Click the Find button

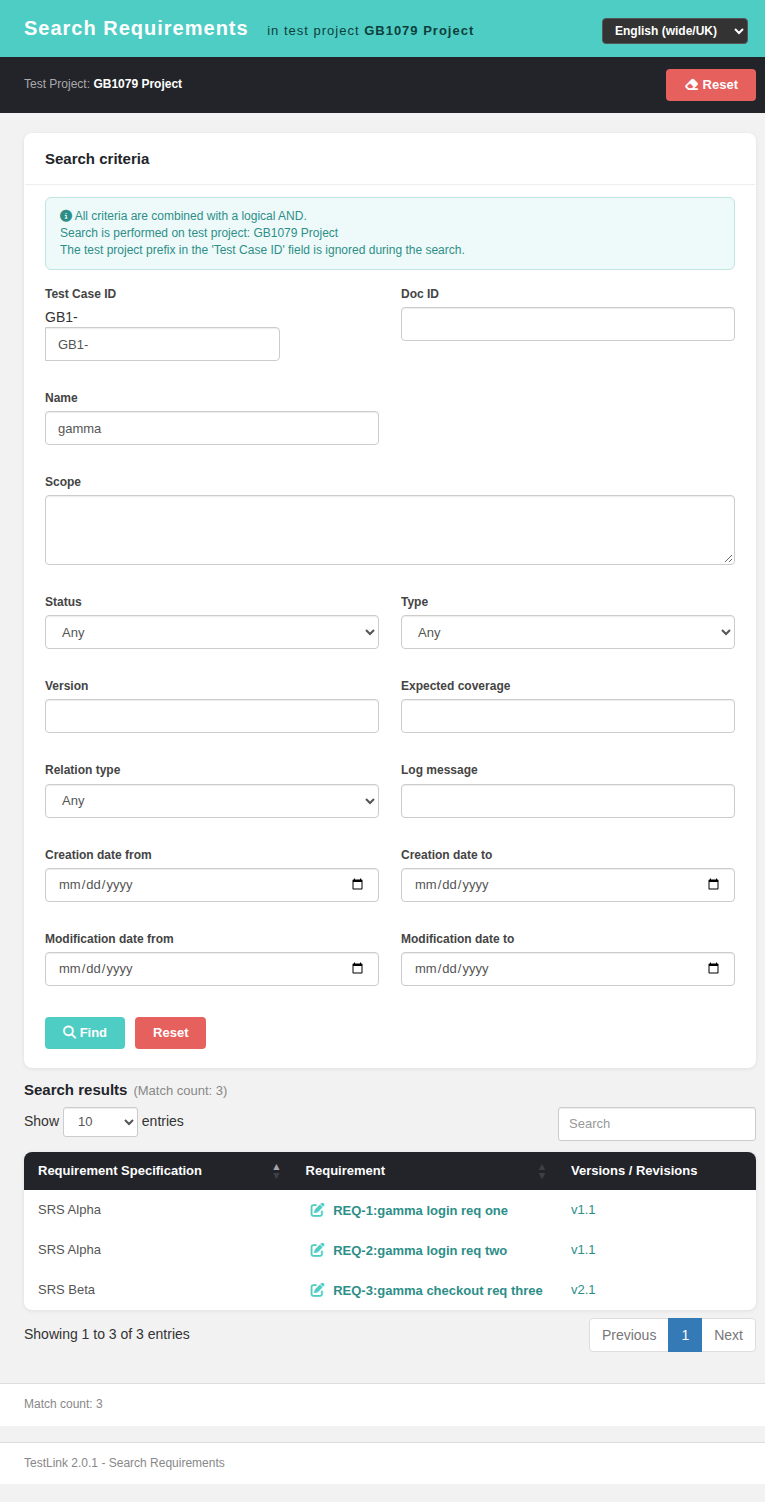pyautogui.click(x=85, y=1033)
